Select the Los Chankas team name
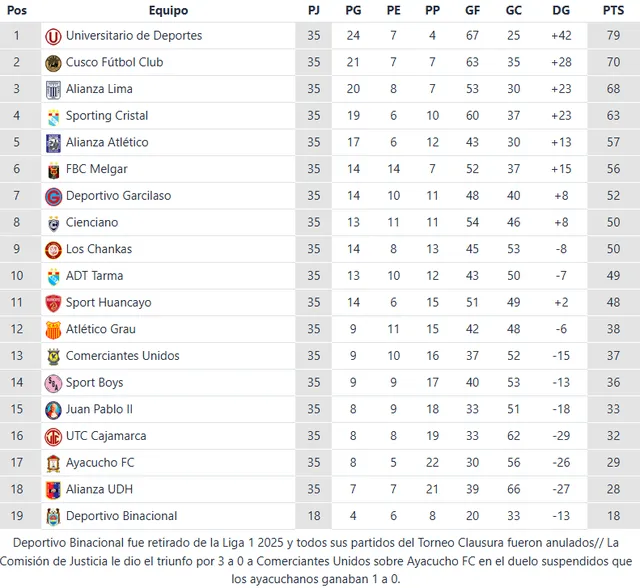This screenshot has height=588, width=640. (x=99, y=249)
